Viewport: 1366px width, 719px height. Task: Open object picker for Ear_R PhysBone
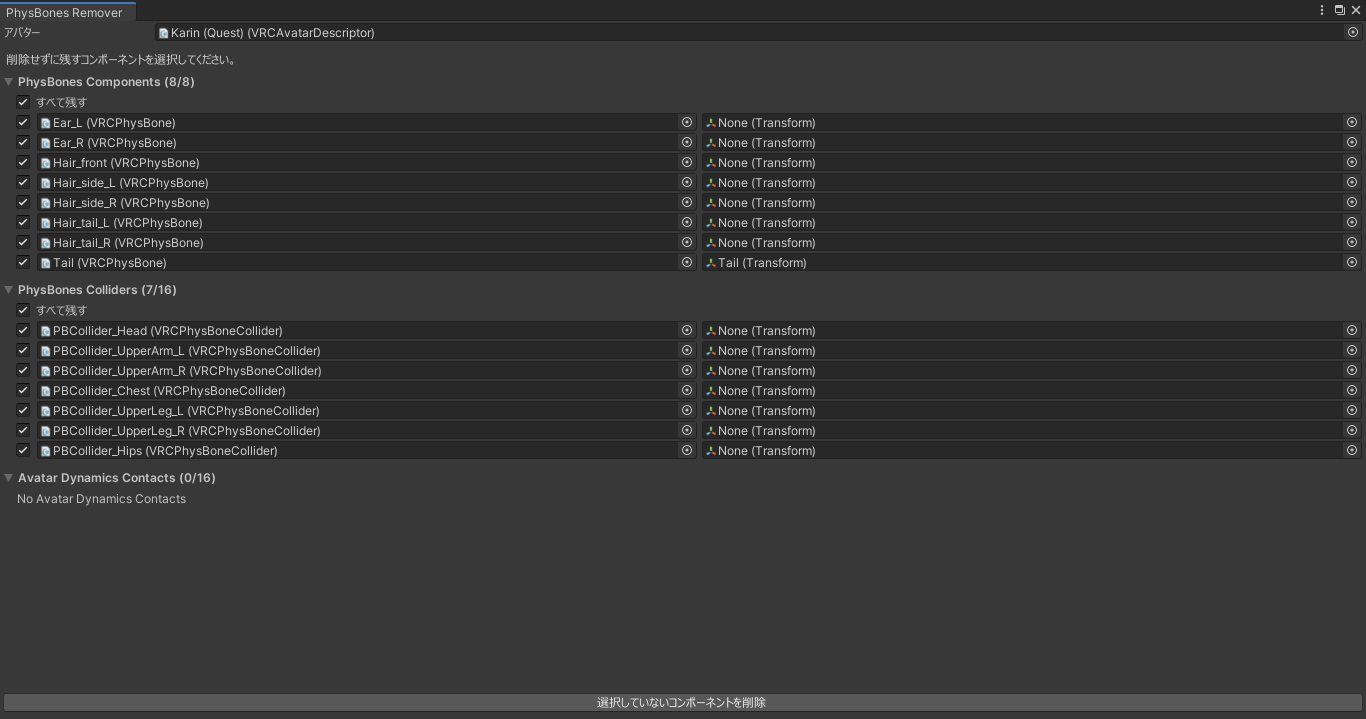(687, 142)
